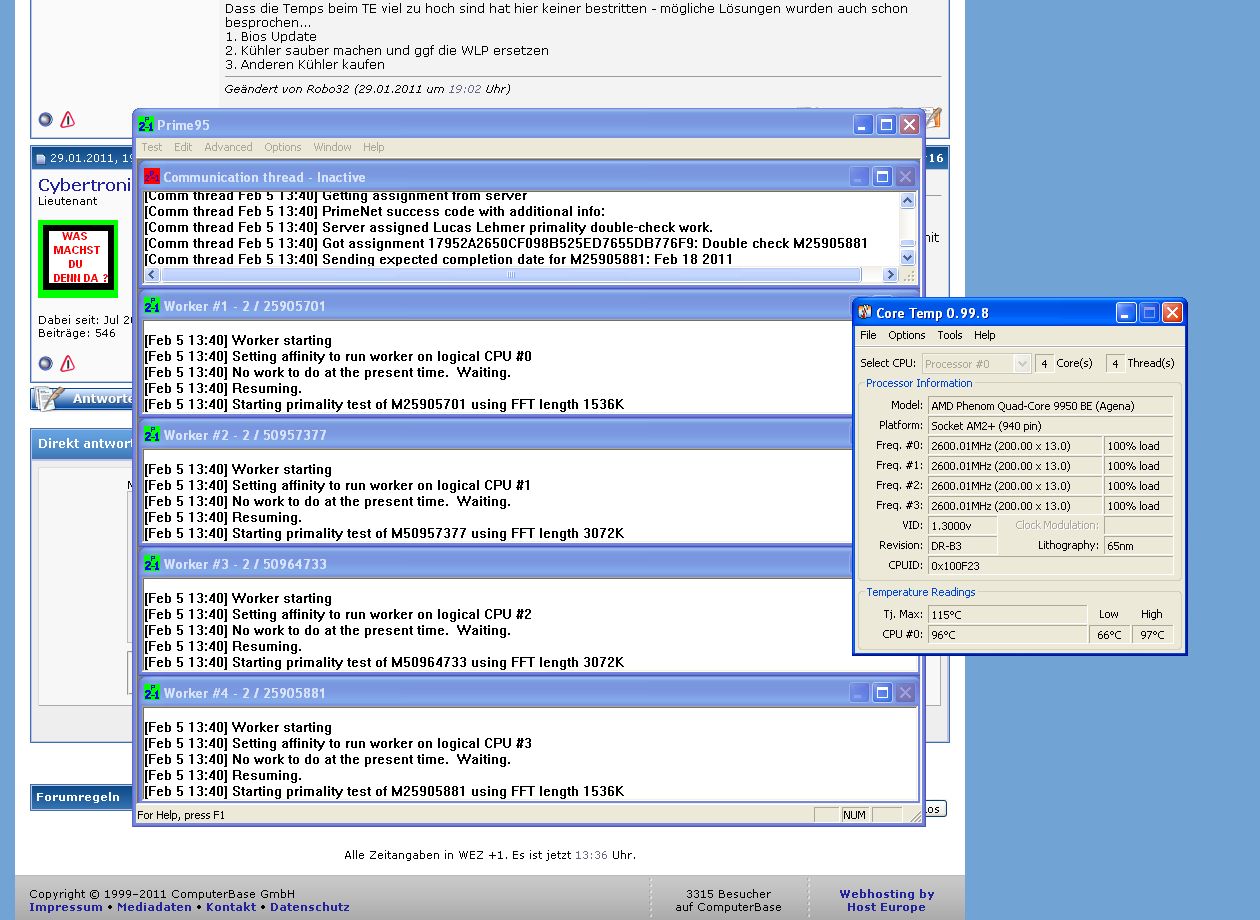
Task: Click the post icon beside the 29.01.2011 date
Action: point(41,159)
